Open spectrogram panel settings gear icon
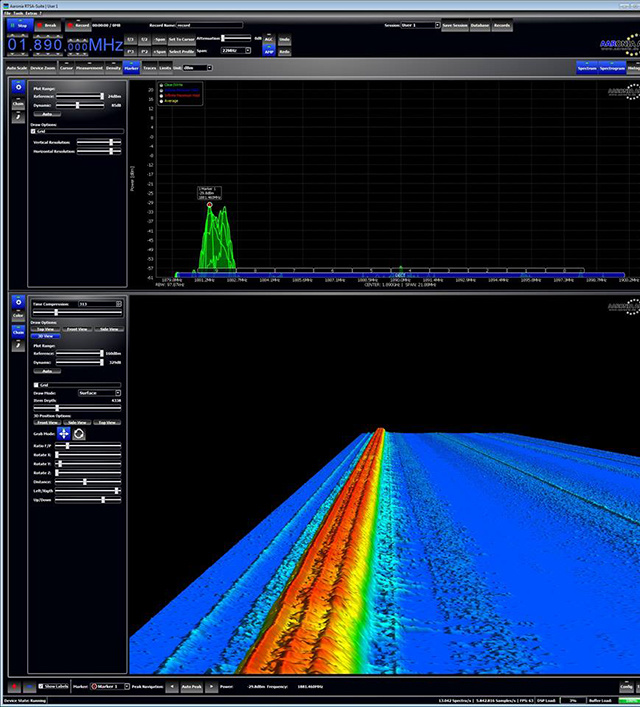Image resolution: width=640 pixels, height=707 pixels. (18, 302)
